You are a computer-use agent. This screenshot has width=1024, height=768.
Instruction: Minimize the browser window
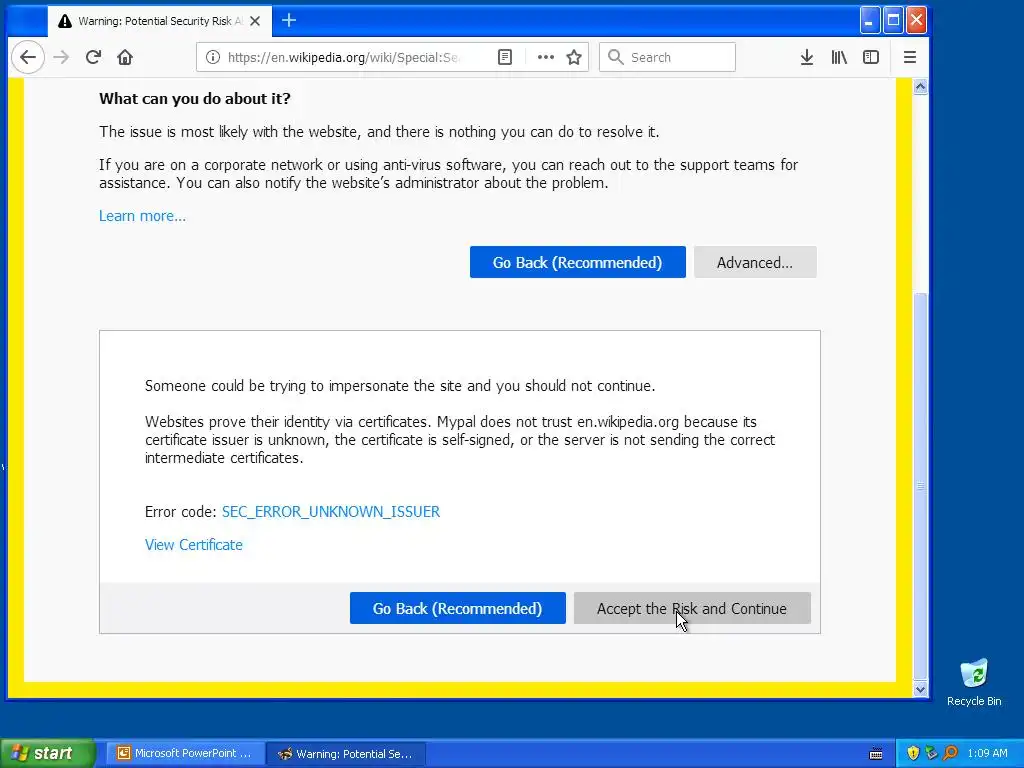(x=869, y=20)
